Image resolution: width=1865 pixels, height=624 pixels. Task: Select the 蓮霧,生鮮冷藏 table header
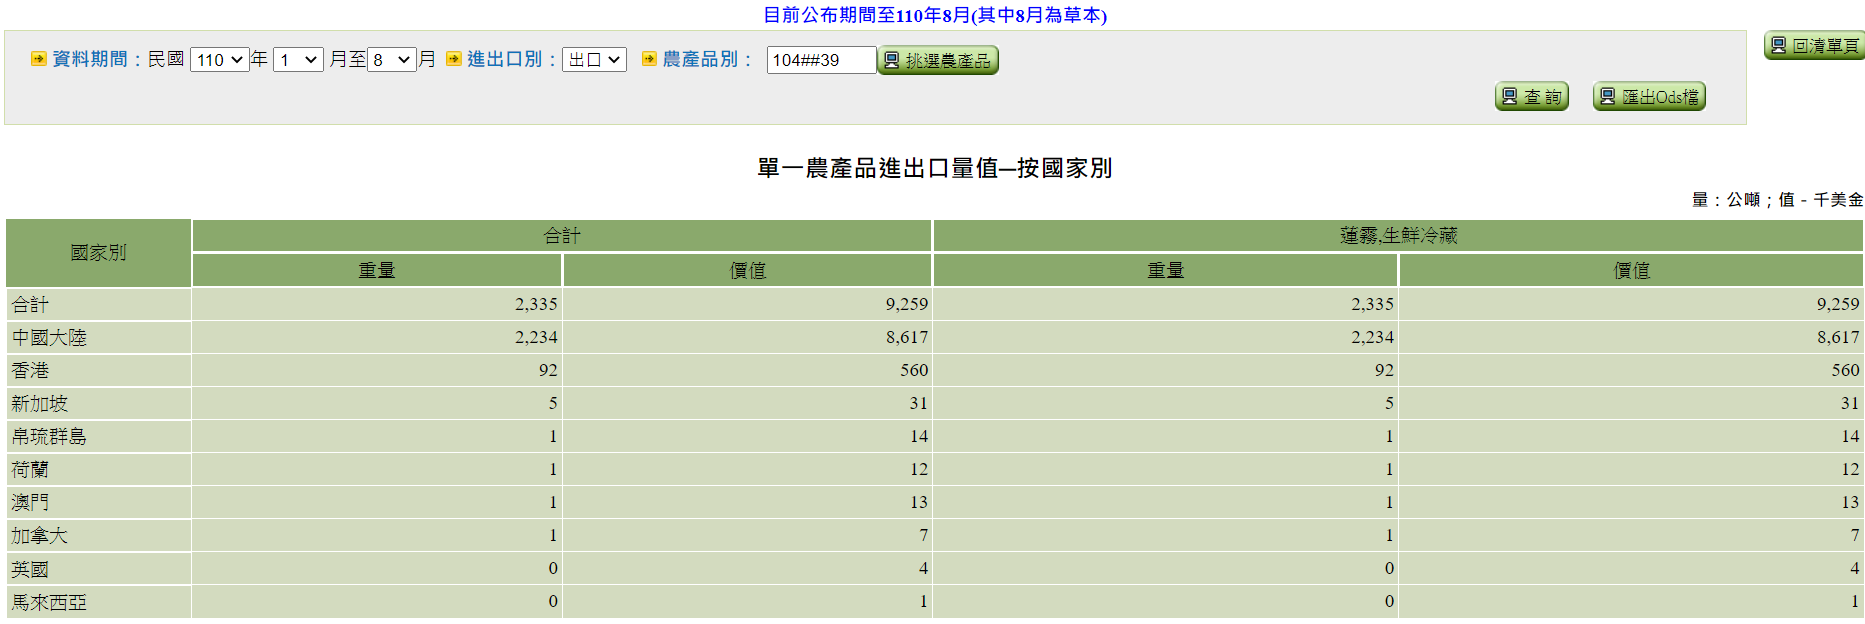tap(1398, 236)
